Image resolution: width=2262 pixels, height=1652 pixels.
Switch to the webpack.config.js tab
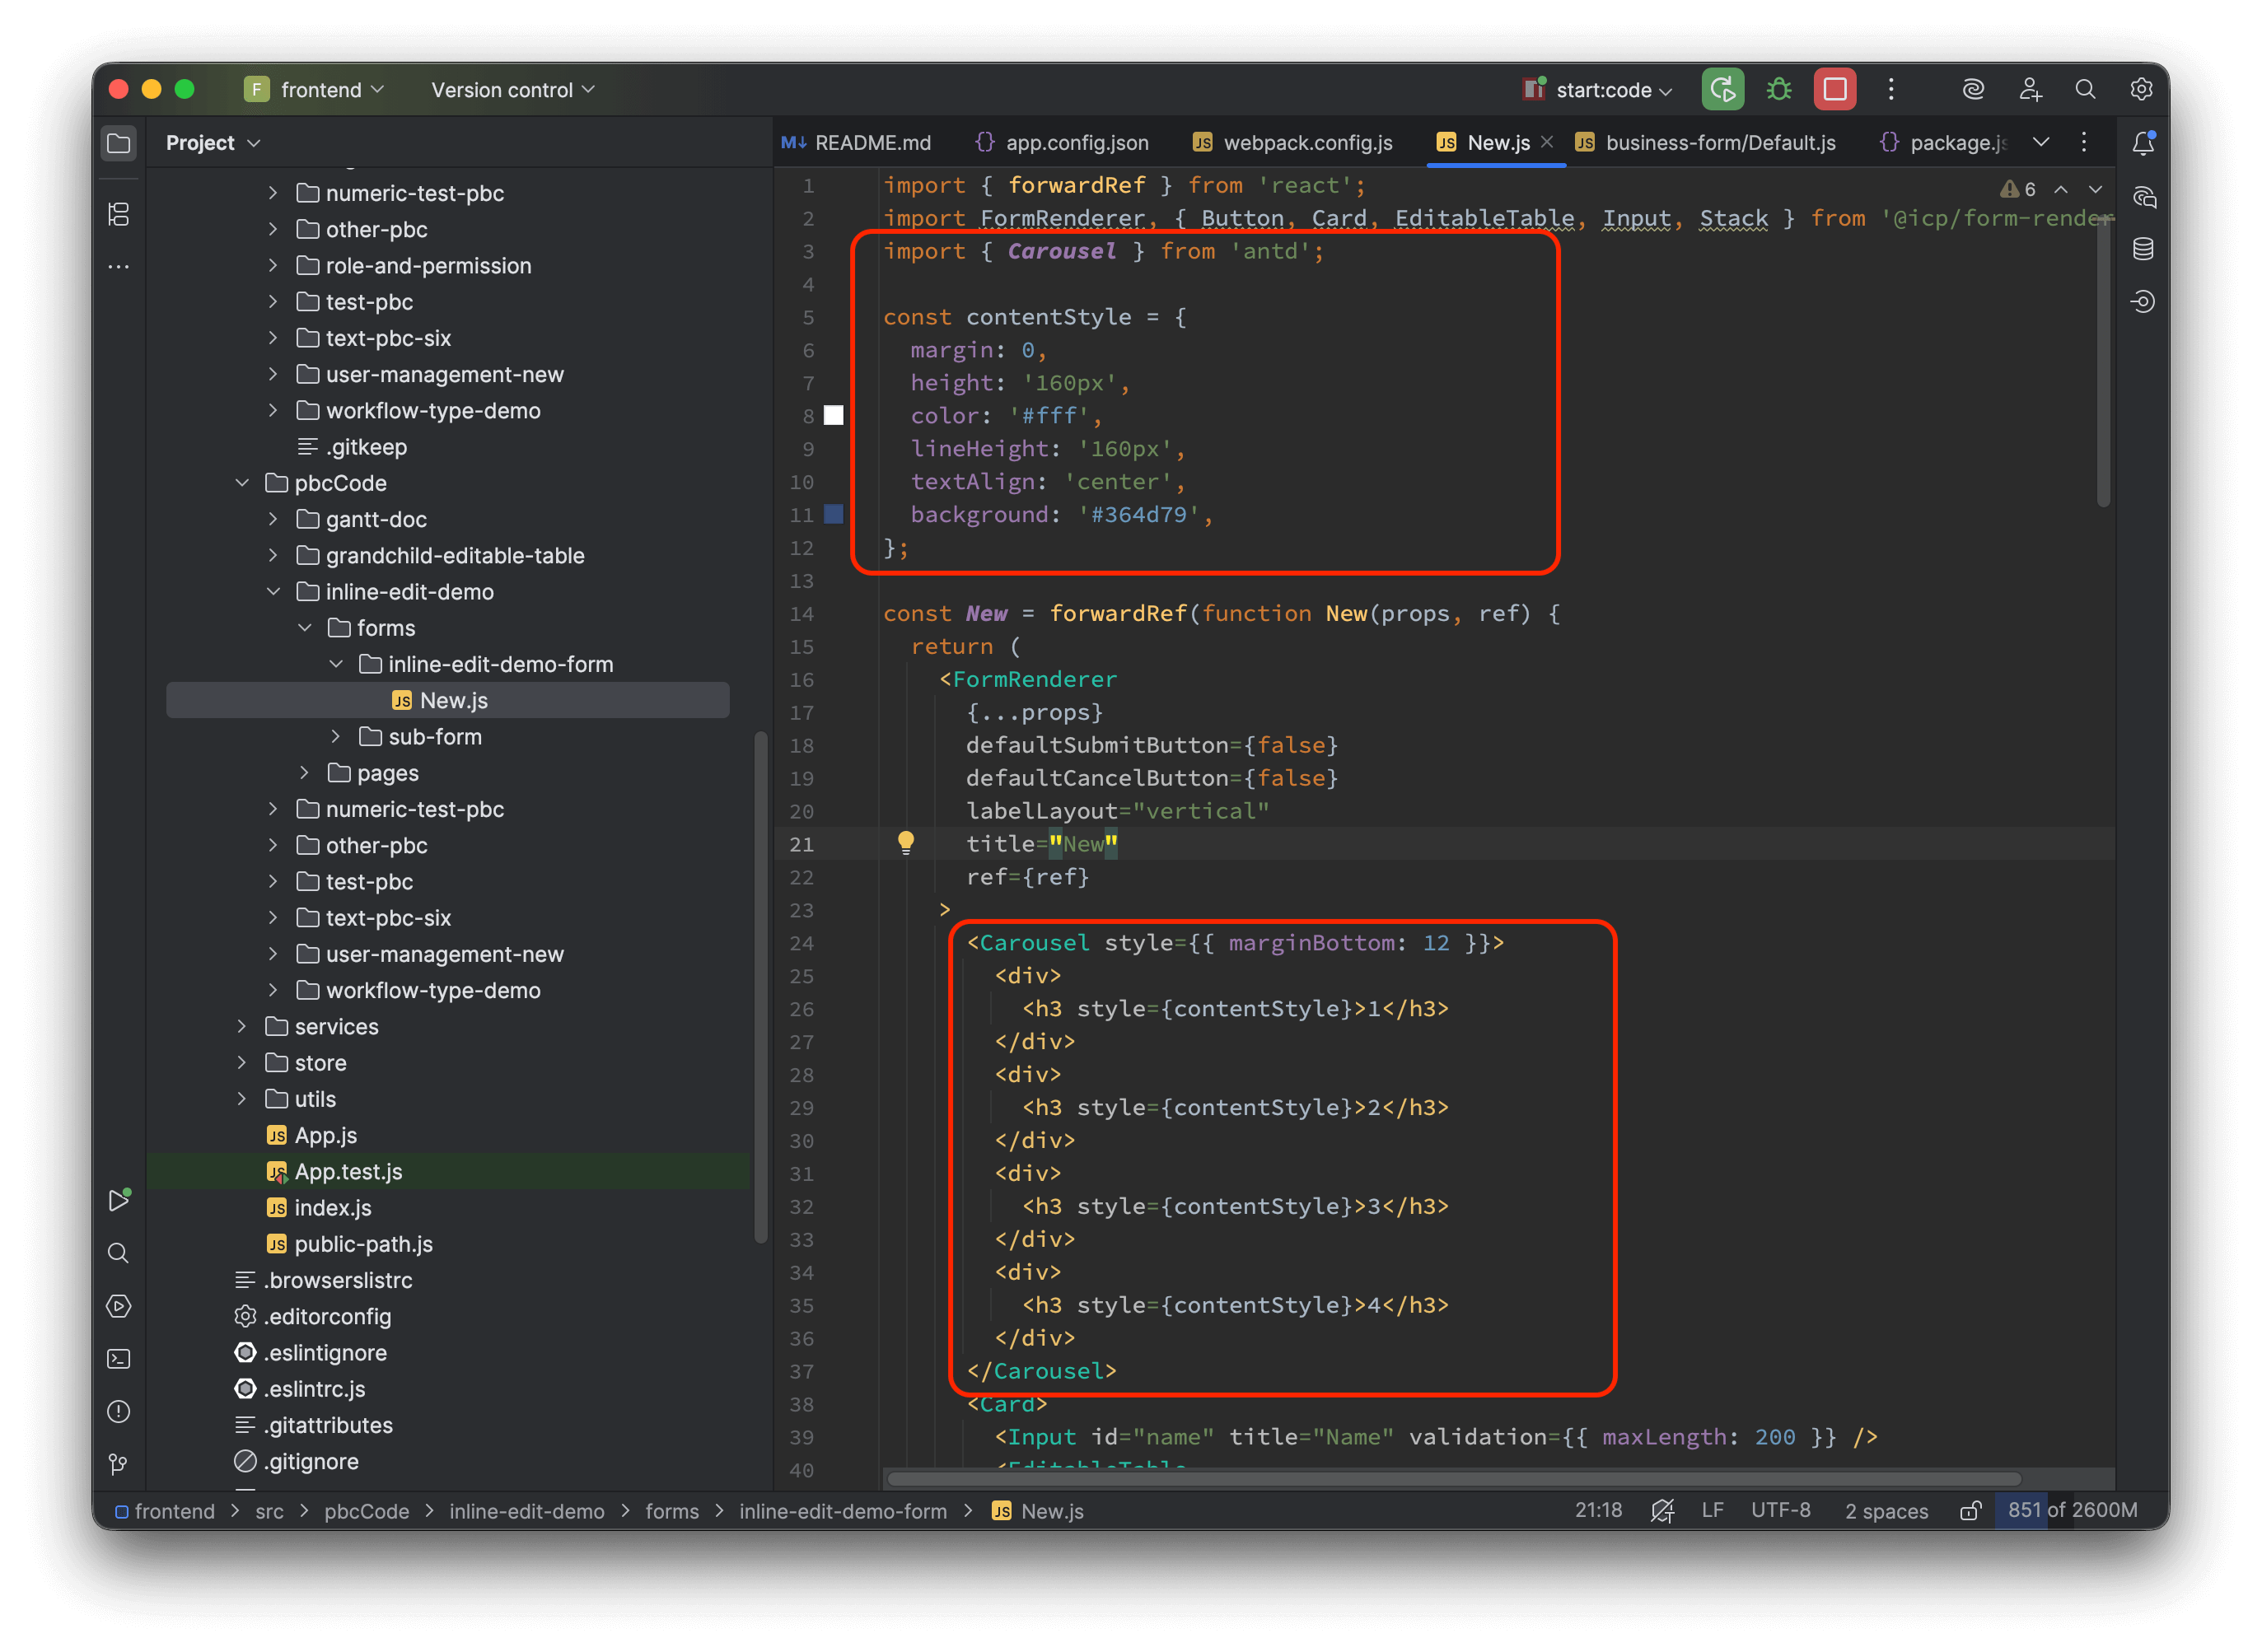(1293, 143)
